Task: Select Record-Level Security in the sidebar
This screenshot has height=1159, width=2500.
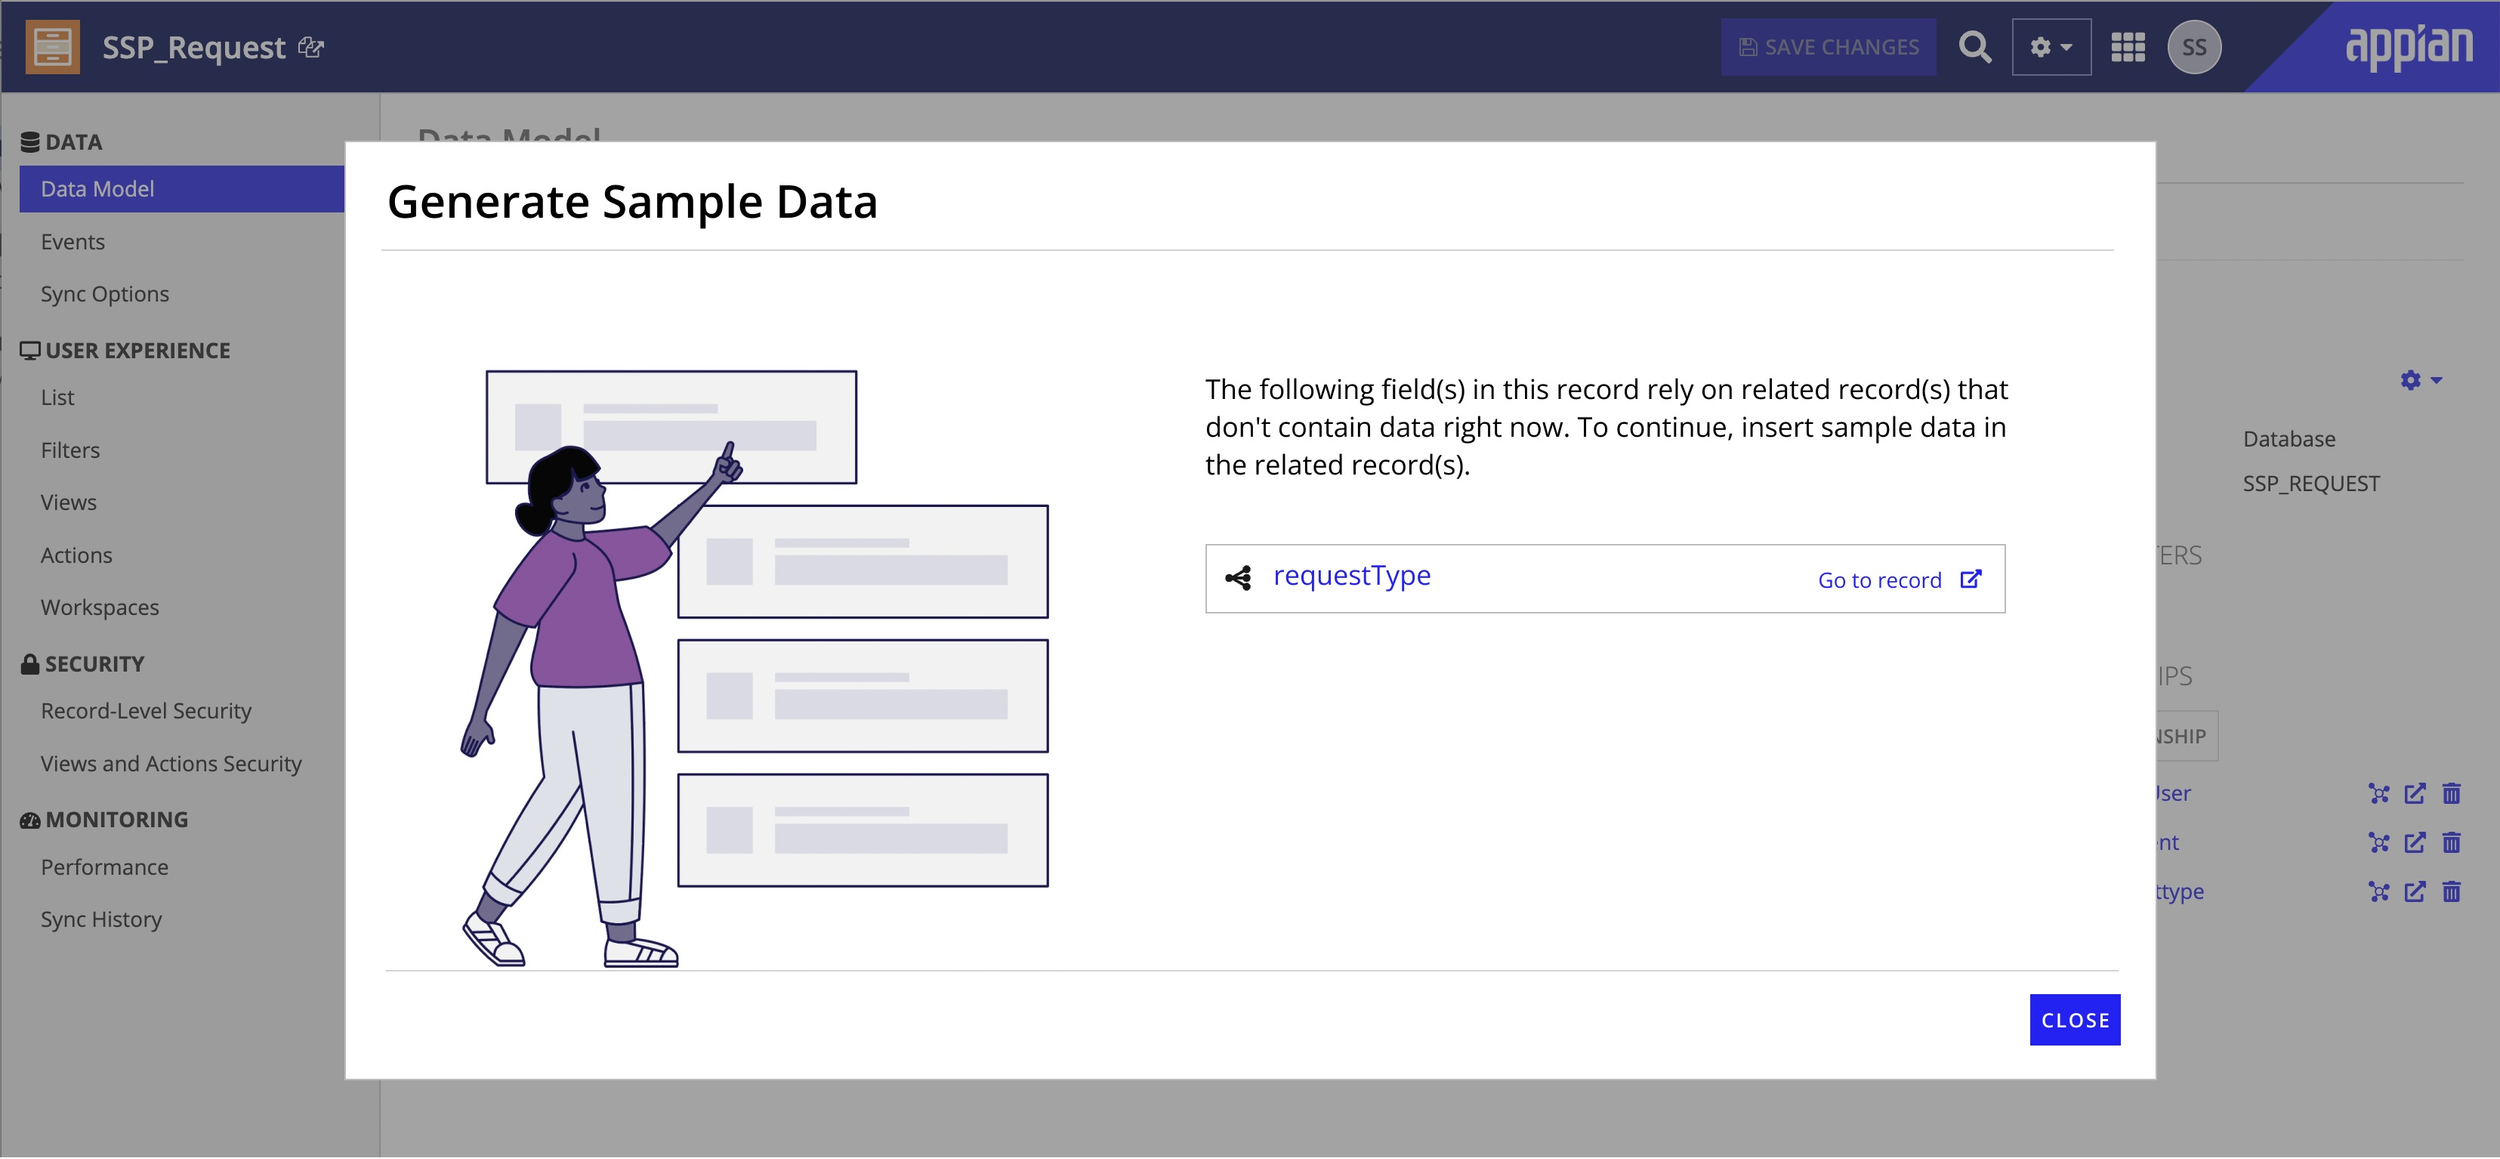Action: 146,710
